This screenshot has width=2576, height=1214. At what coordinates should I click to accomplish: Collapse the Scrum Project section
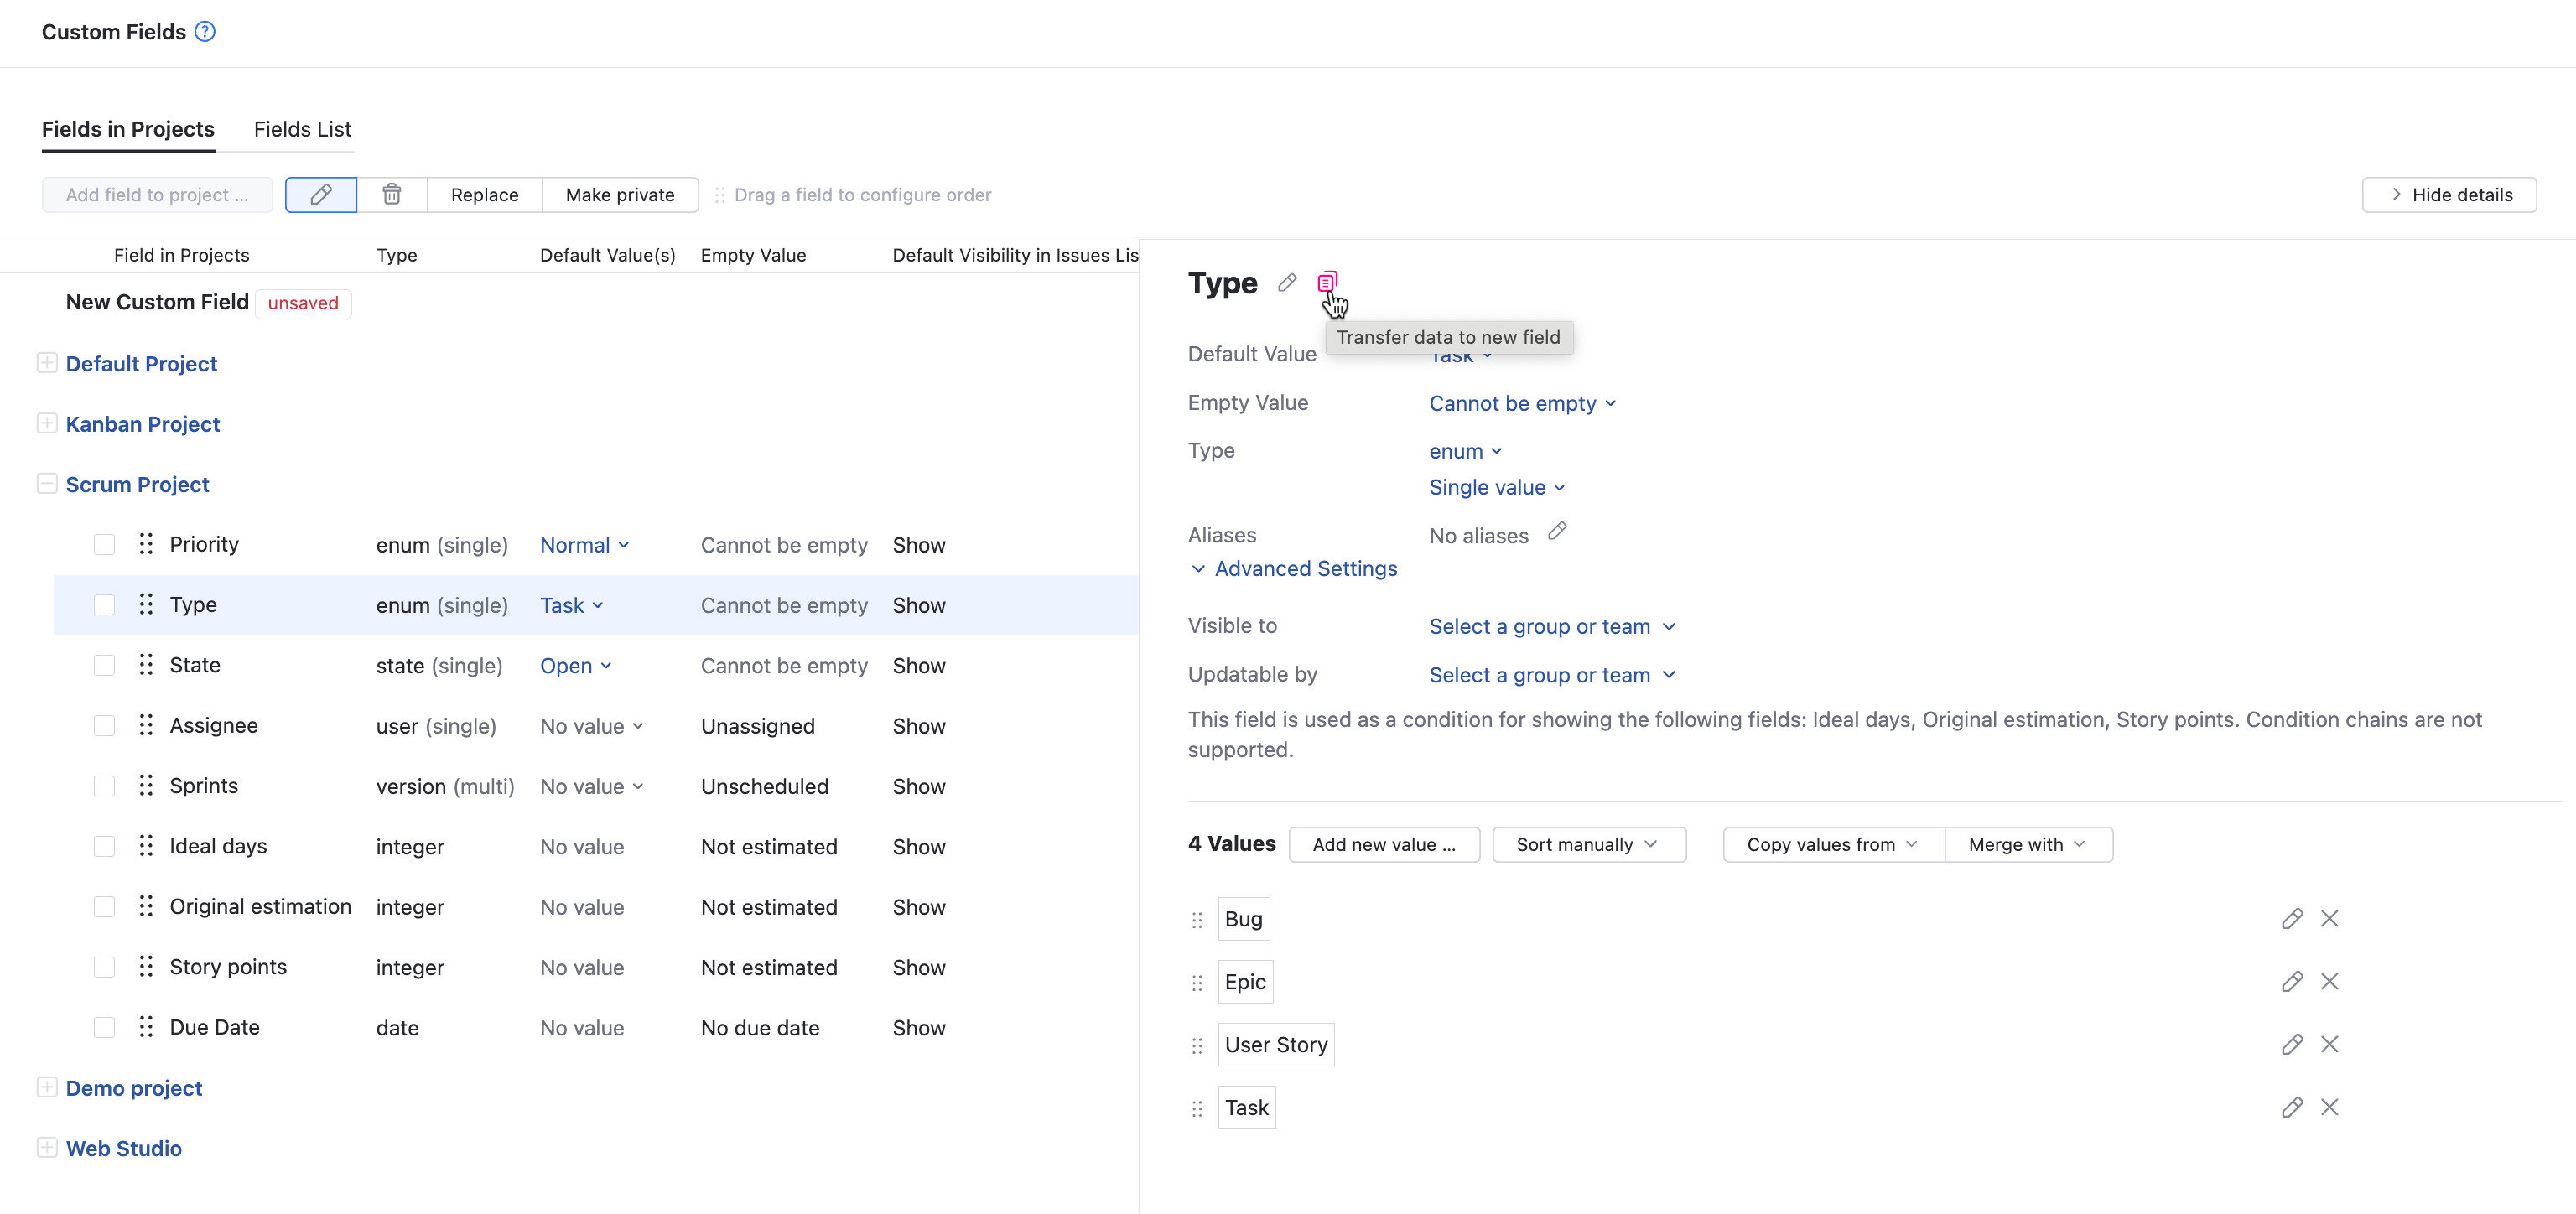click(47, 484)
